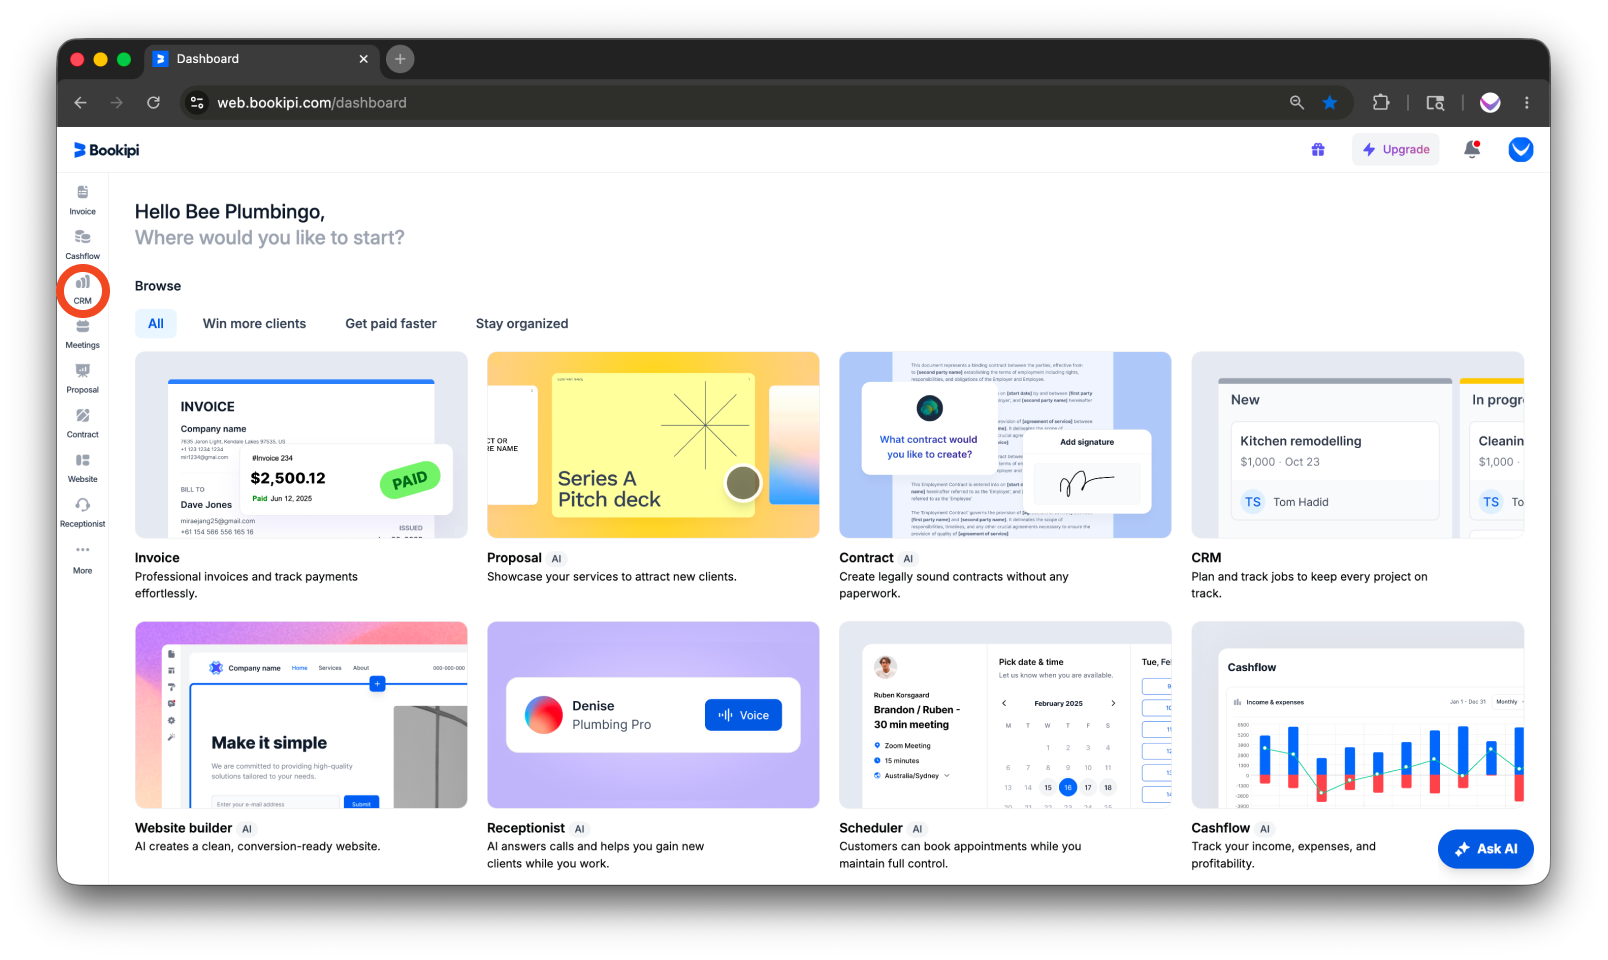Image resolution: width=1608 pixels, height=960 pixels.
Task: Bookmark page with the star icon
Action: [1329, 102]
